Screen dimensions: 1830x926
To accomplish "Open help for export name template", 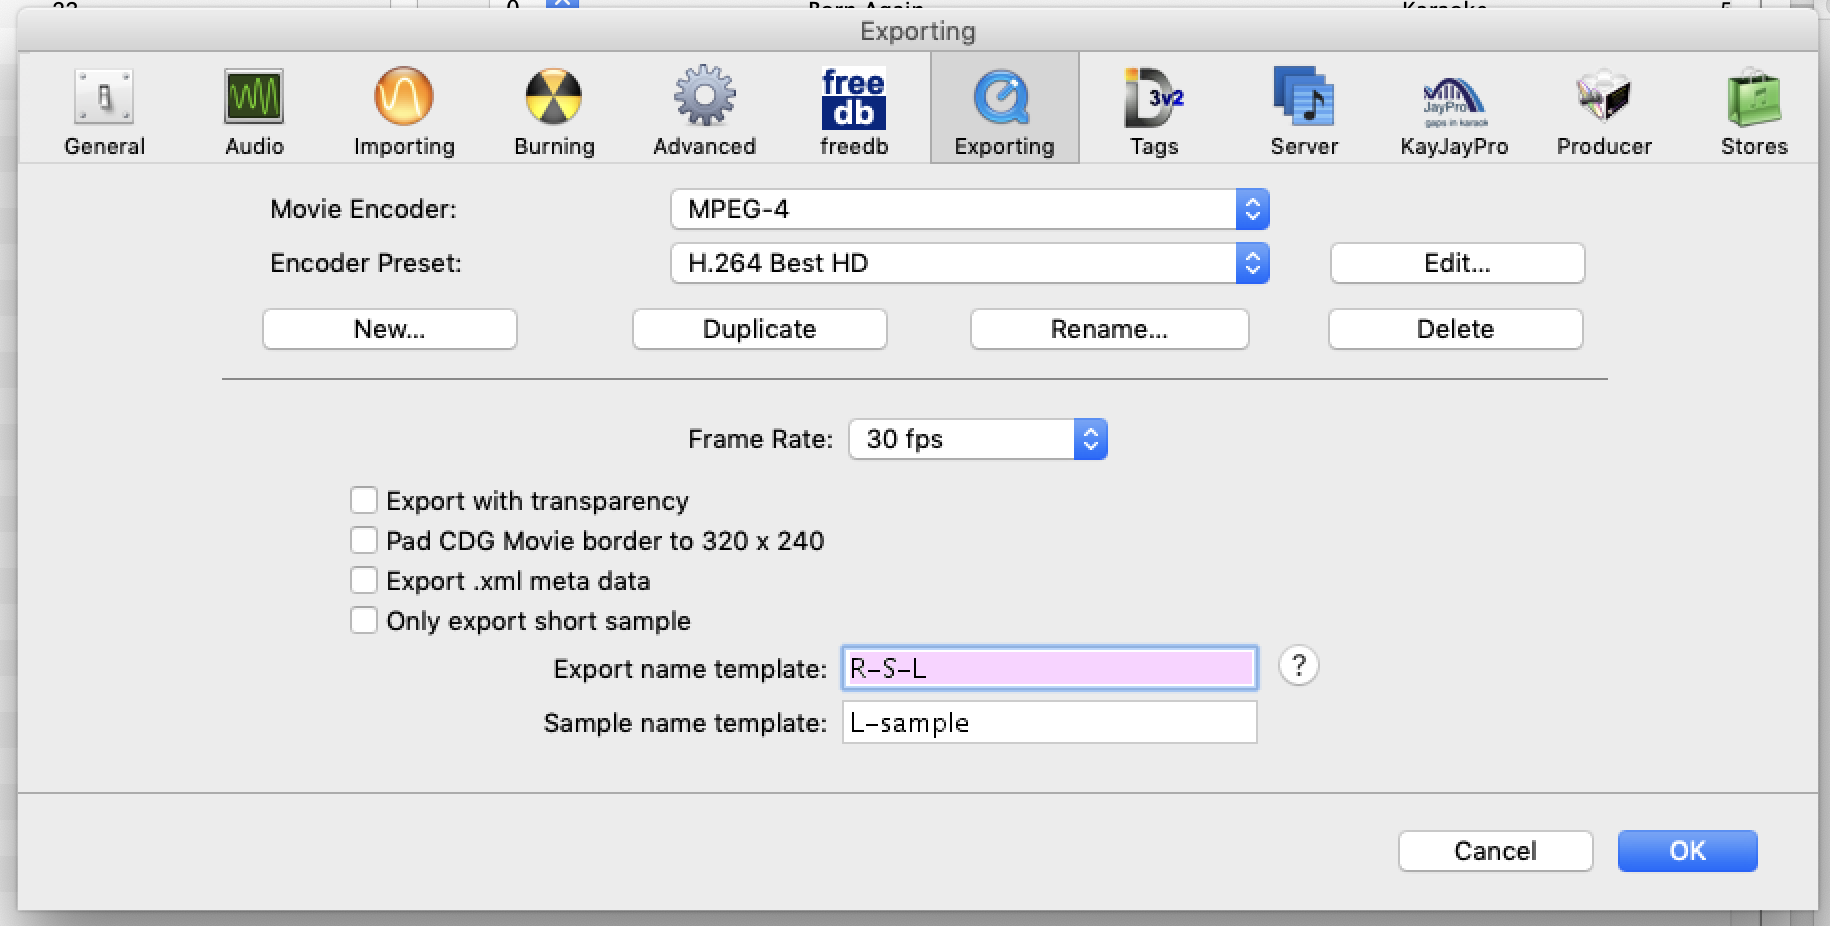I will tap(1298, 666).
